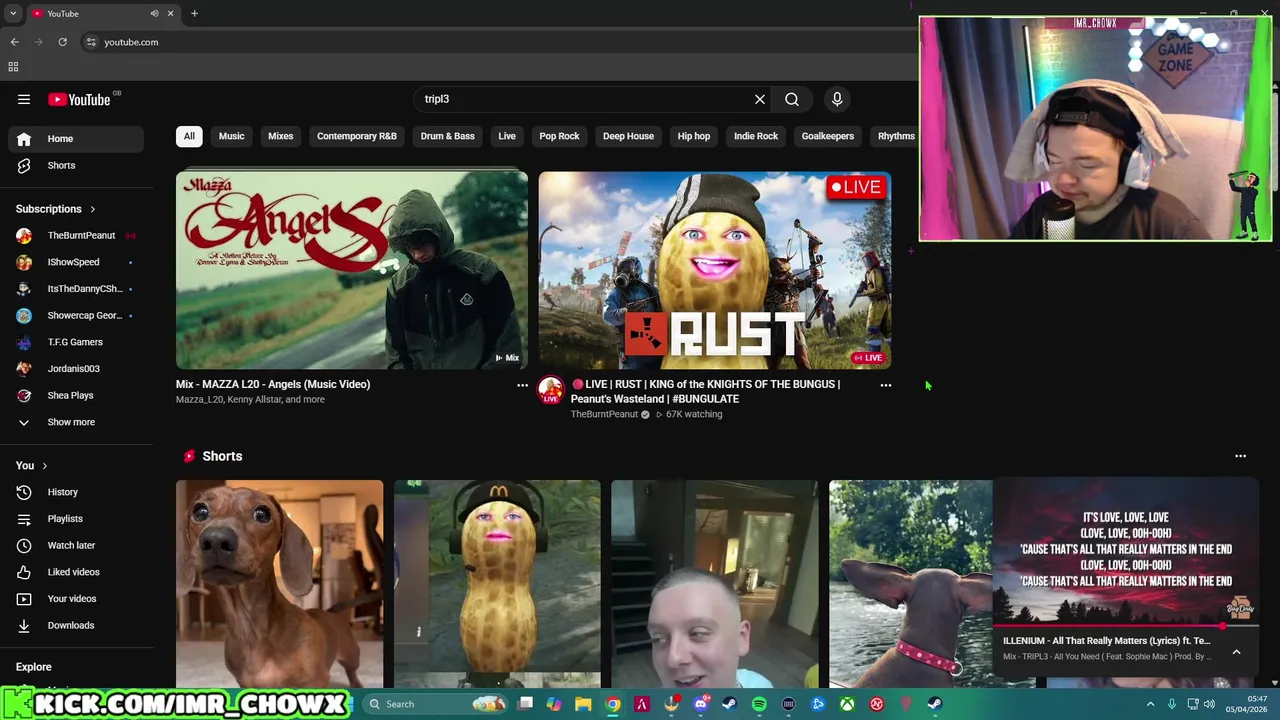Open File Explorer from the taskbar
The height and width of the screenshot is (720, 1280).
click(583, 704)
